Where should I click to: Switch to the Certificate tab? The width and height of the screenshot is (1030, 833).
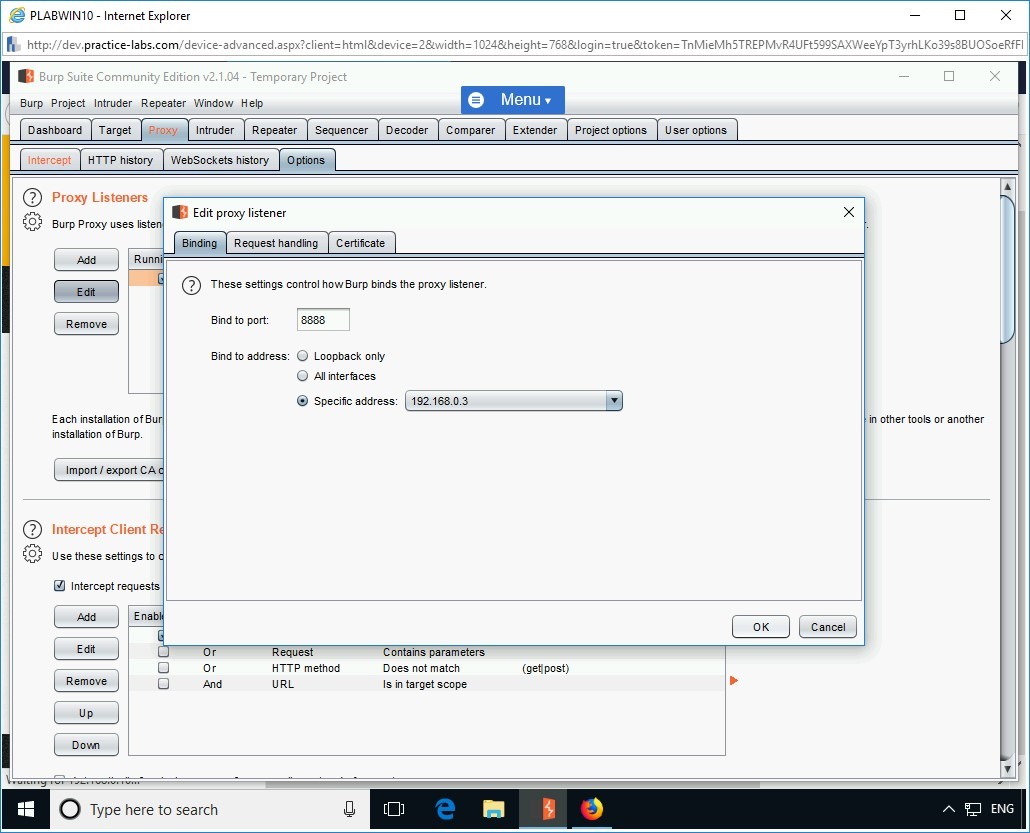pyautogui.click(x=361, y=242)
